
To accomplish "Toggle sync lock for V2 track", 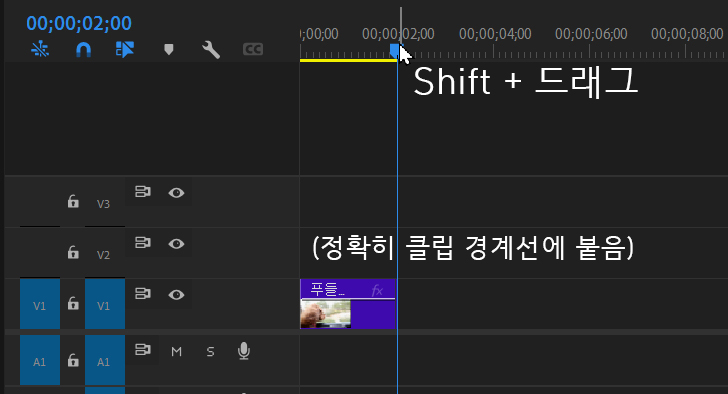I will click(143, 243).
